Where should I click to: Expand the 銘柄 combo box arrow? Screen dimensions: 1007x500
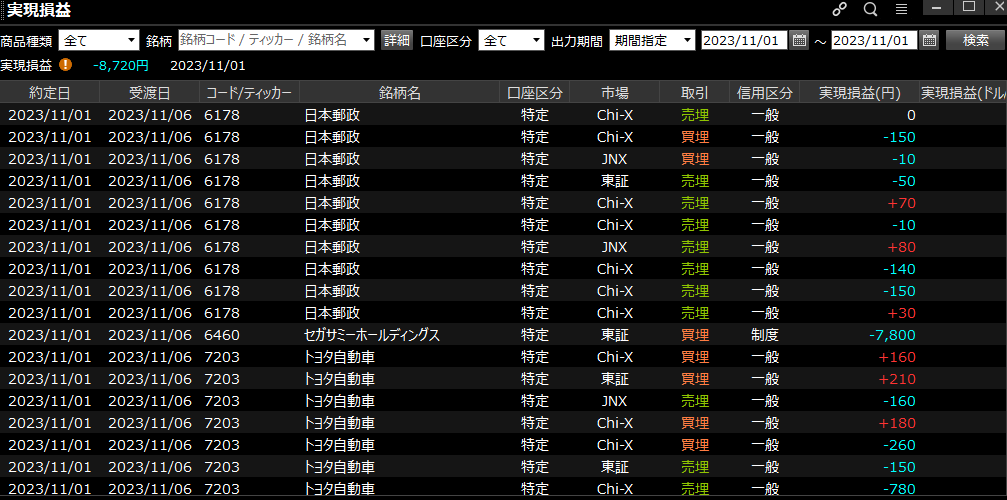pos(366,40)
